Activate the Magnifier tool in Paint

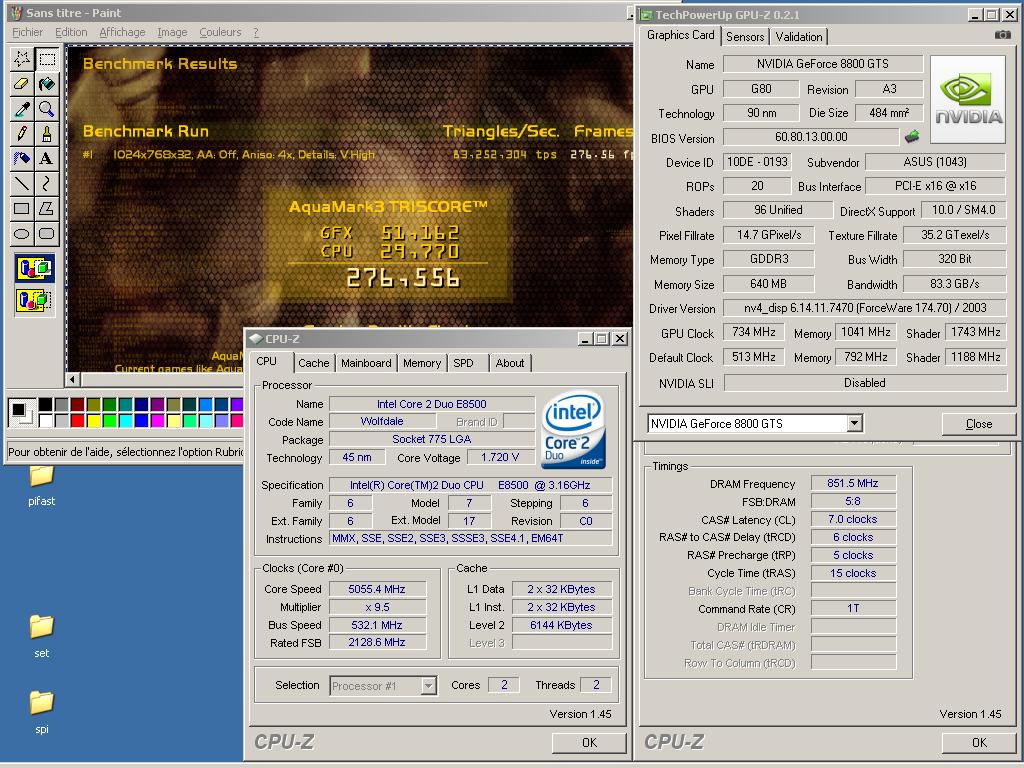point(47,109)
